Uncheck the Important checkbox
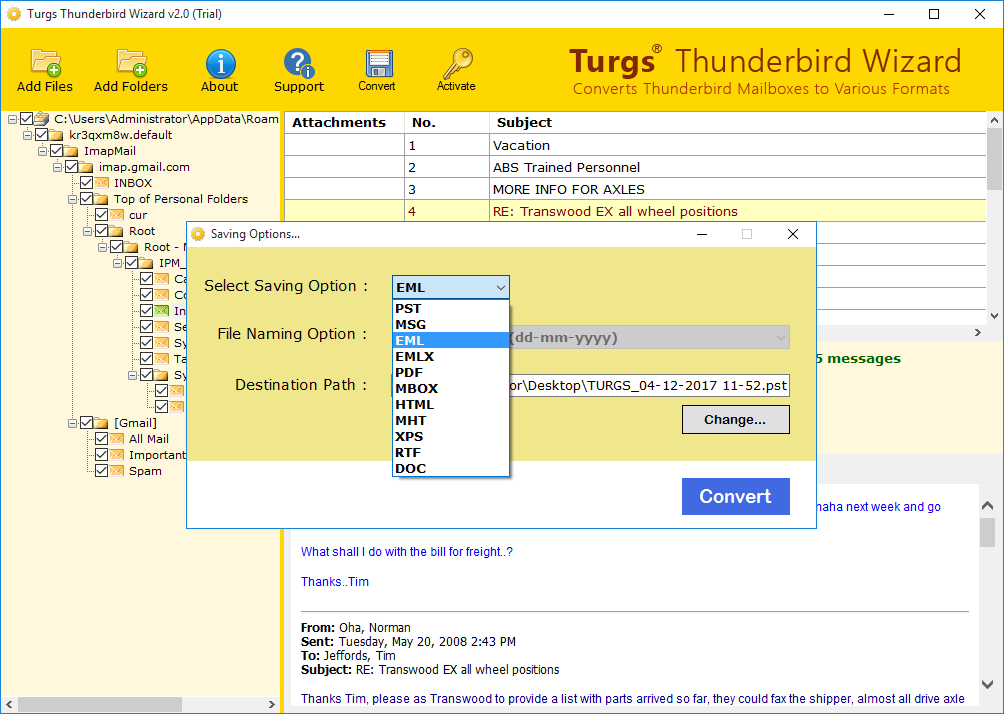 [101, 455]
